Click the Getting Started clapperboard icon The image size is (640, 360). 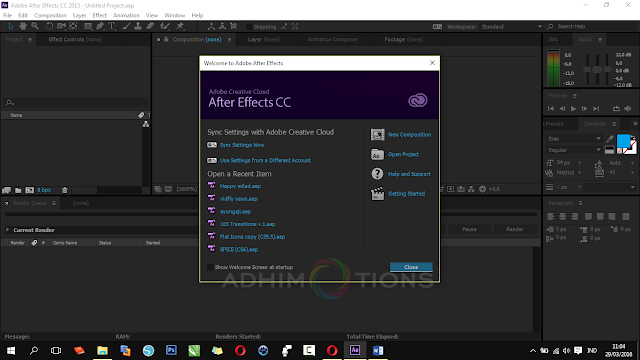[x=377, y=193]
